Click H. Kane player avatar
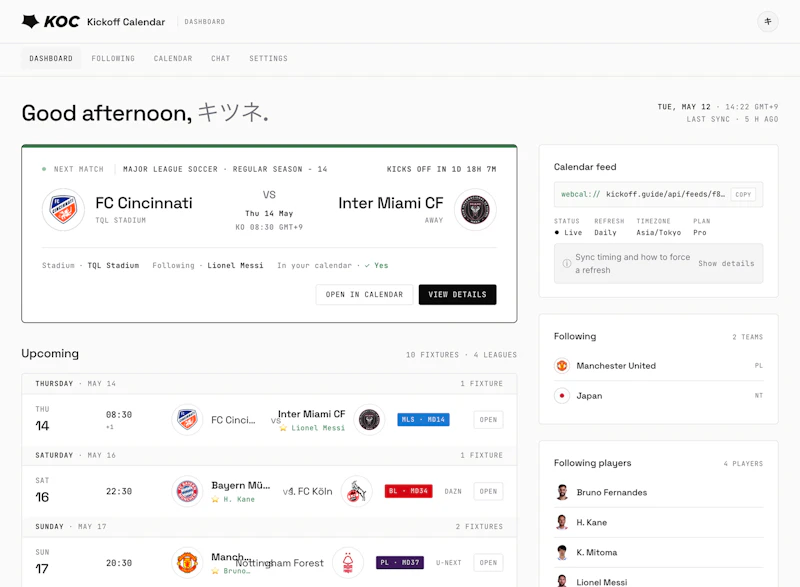 (x=562, y=522)
